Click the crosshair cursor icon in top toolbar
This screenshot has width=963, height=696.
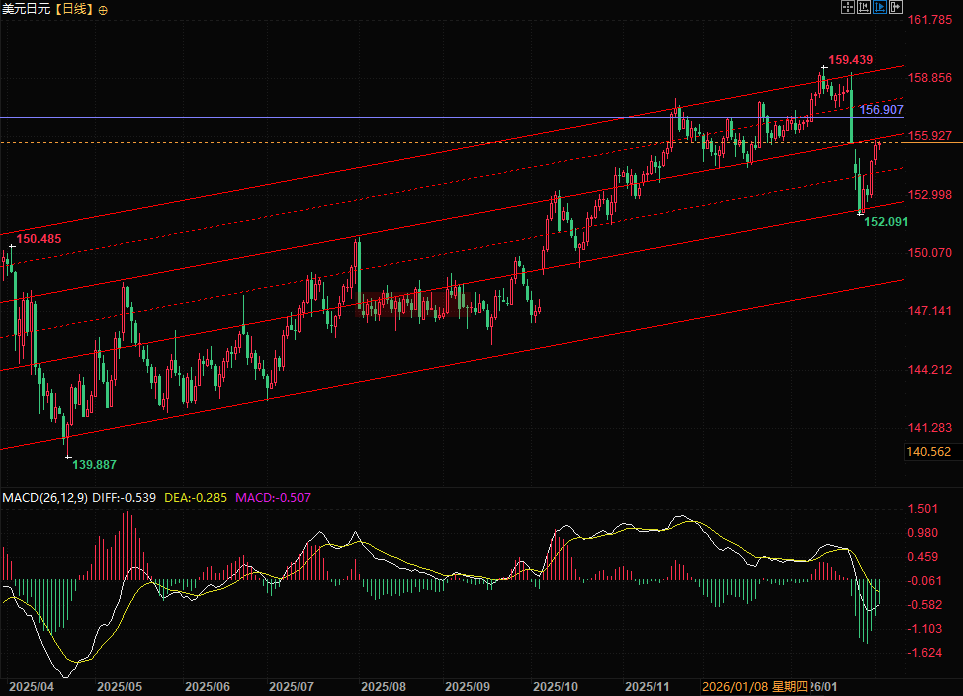[848, 7]
